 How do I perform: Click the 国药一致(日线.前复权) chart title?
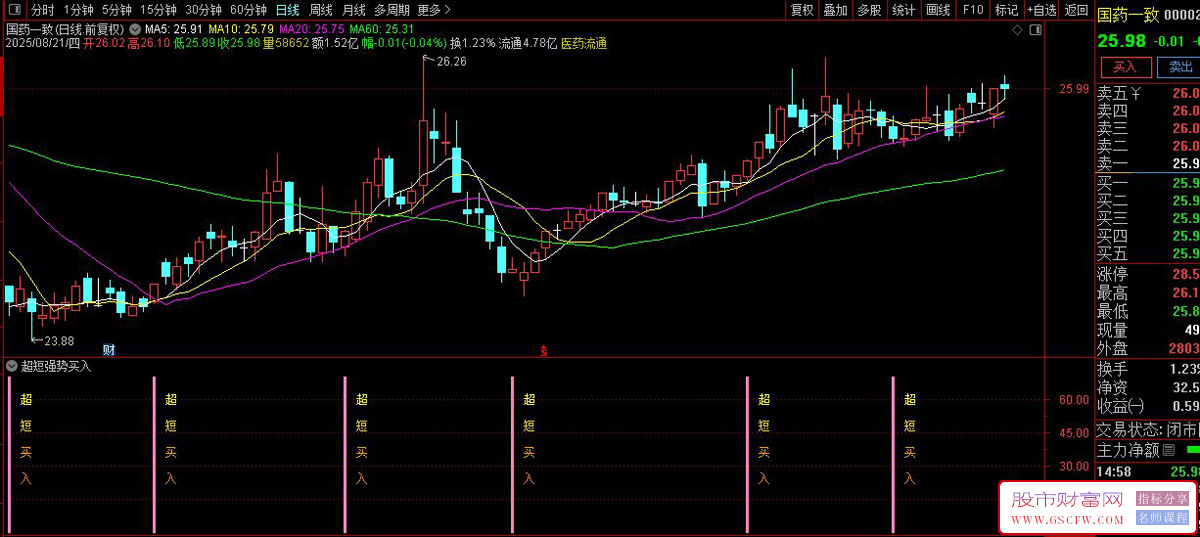[65, 30]
